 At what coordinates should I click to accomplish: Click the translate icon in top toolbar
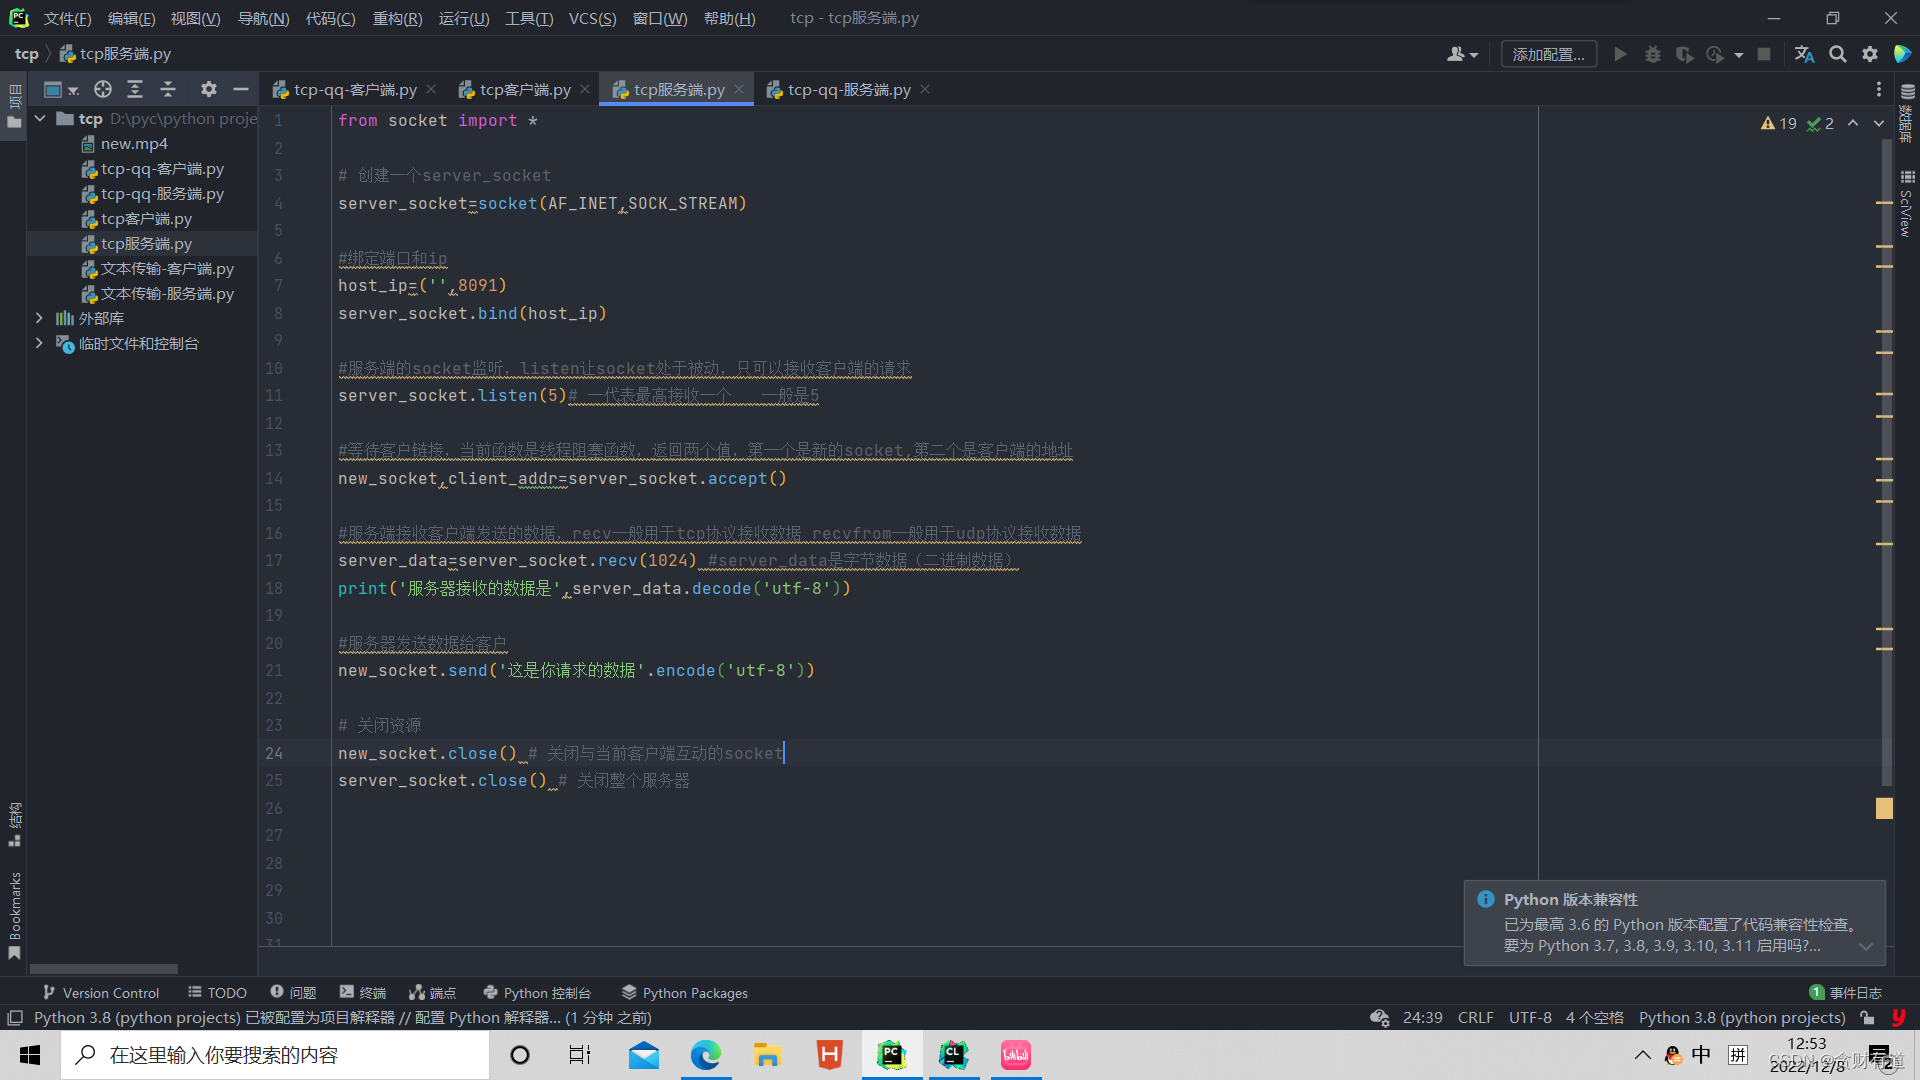pos(1804,54)
